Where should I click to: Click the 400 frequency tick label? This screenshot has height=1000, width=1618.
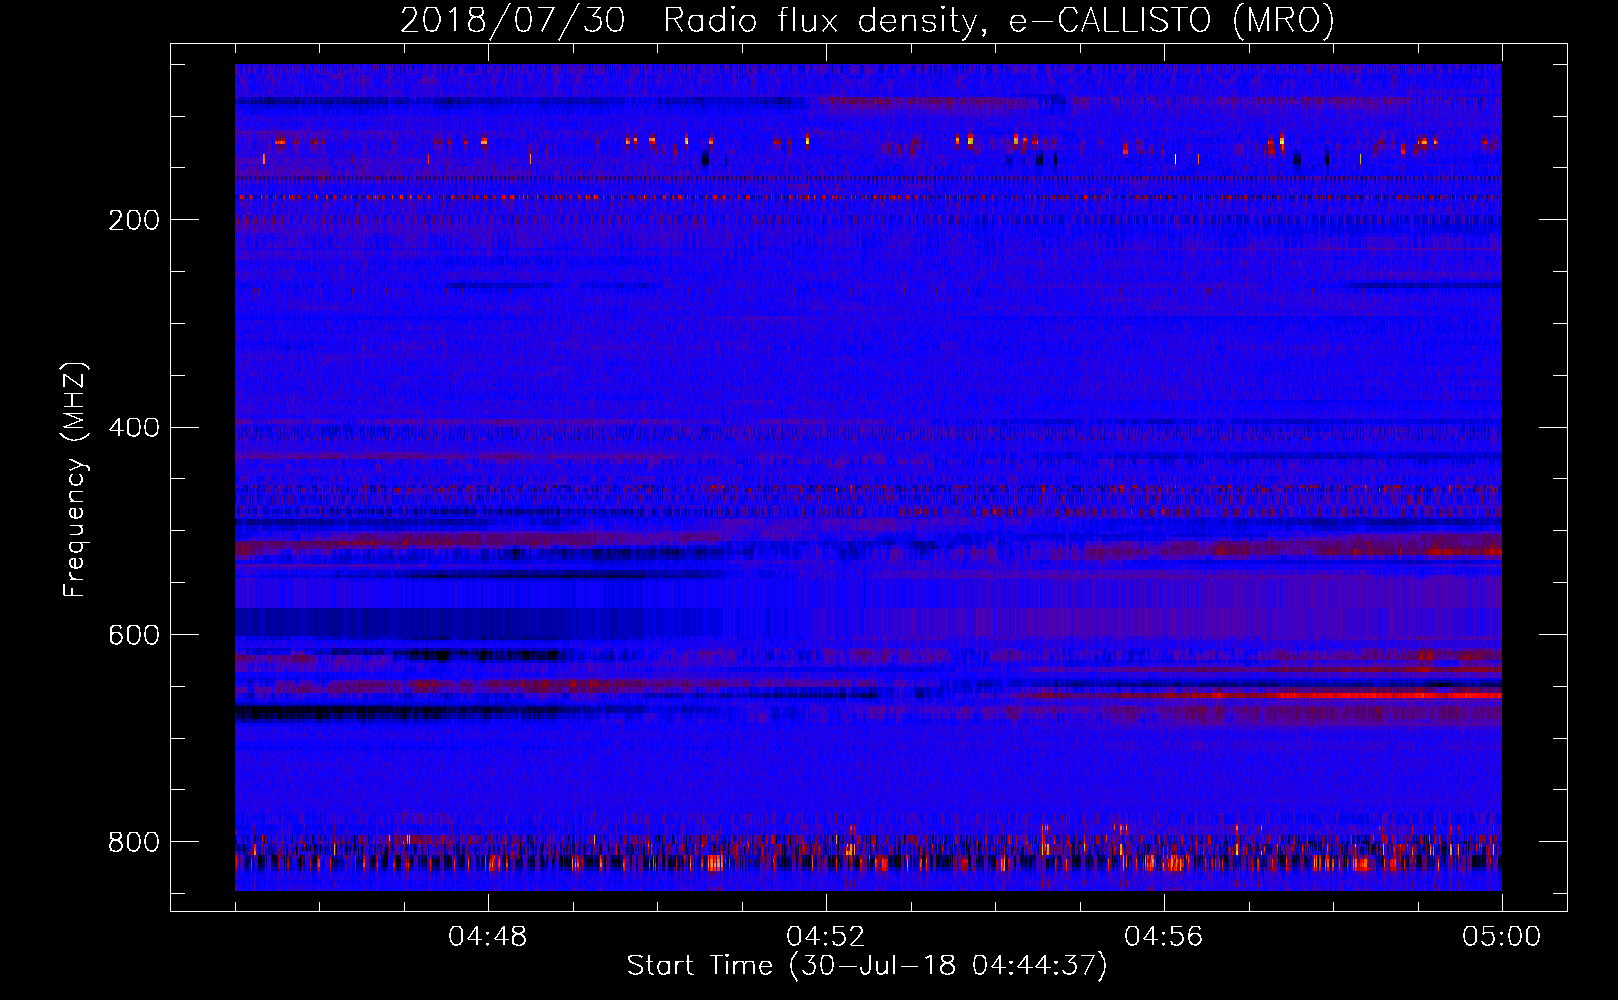point(134,428)
